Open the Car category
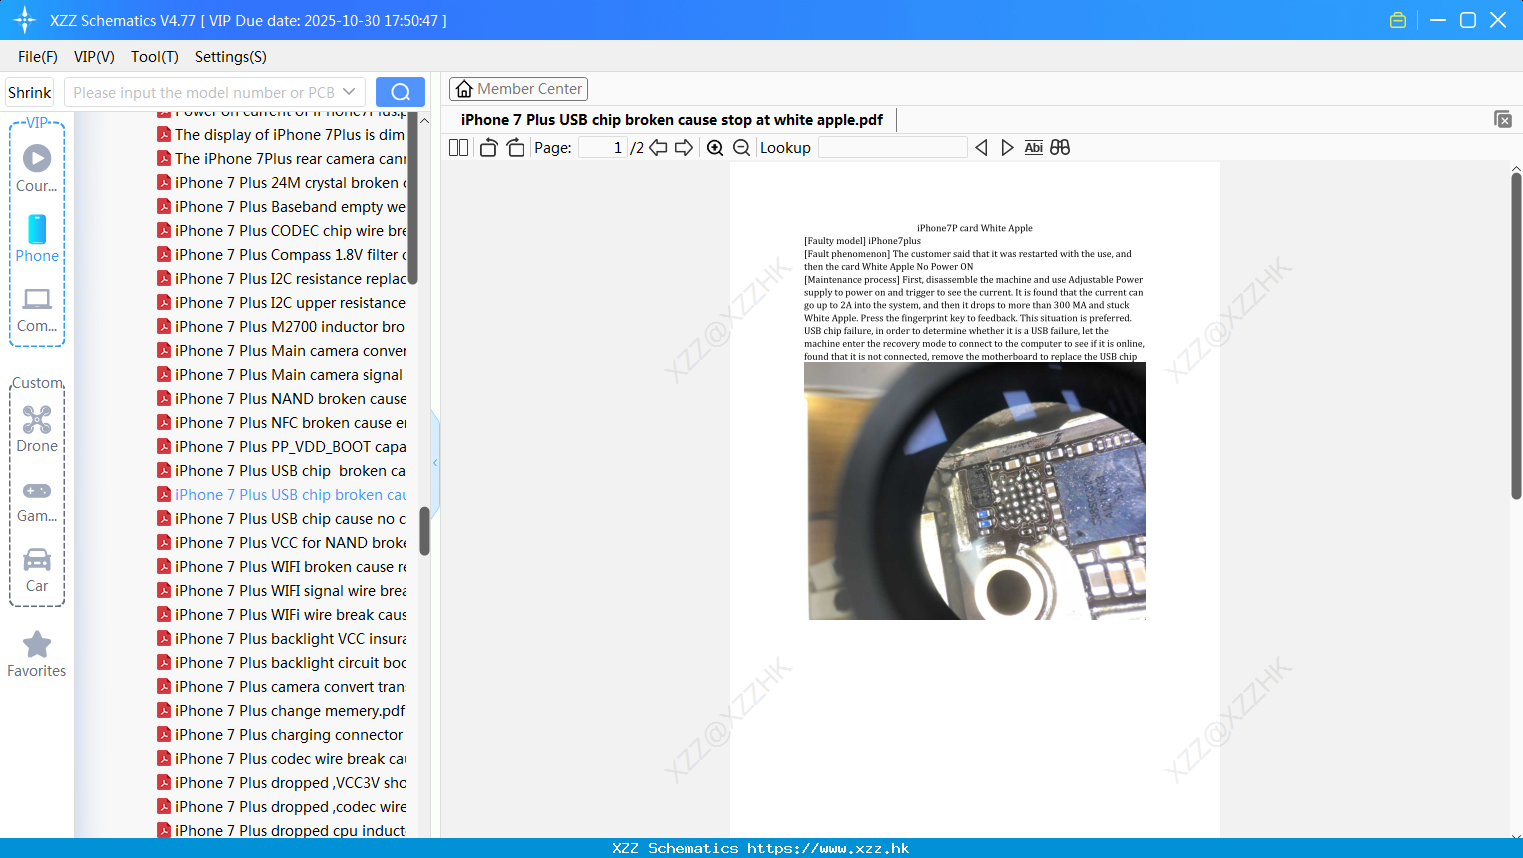 37,570
